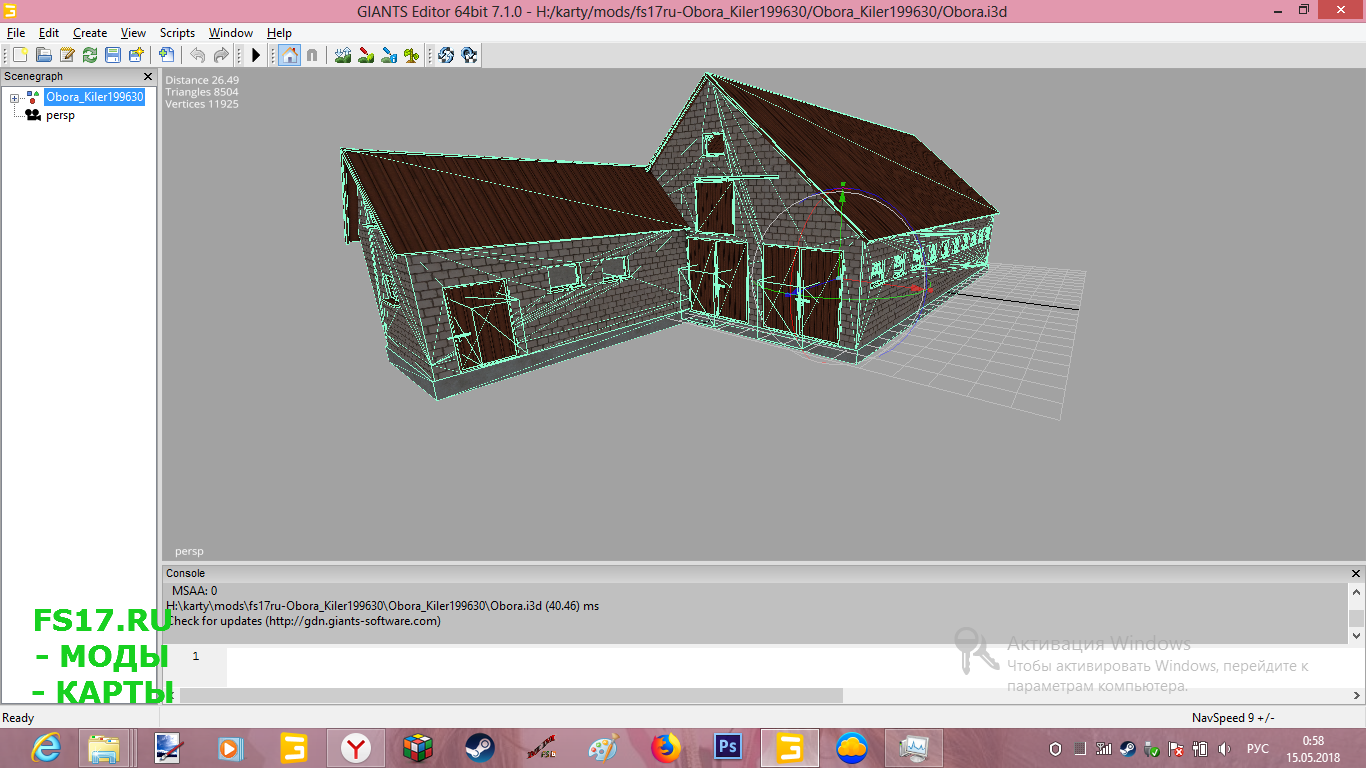This screenshot has height=768, width=1366.
Task: Close the Console panel
Action: pyautogui.click(x=1356, y=573)
